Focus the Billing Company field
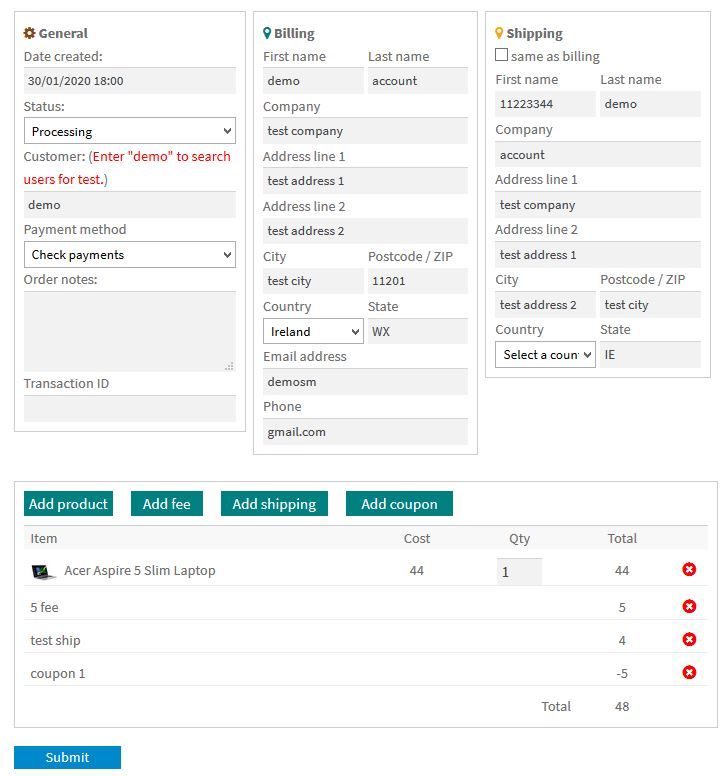Screen dimensions: 725x776 [365, 131]
